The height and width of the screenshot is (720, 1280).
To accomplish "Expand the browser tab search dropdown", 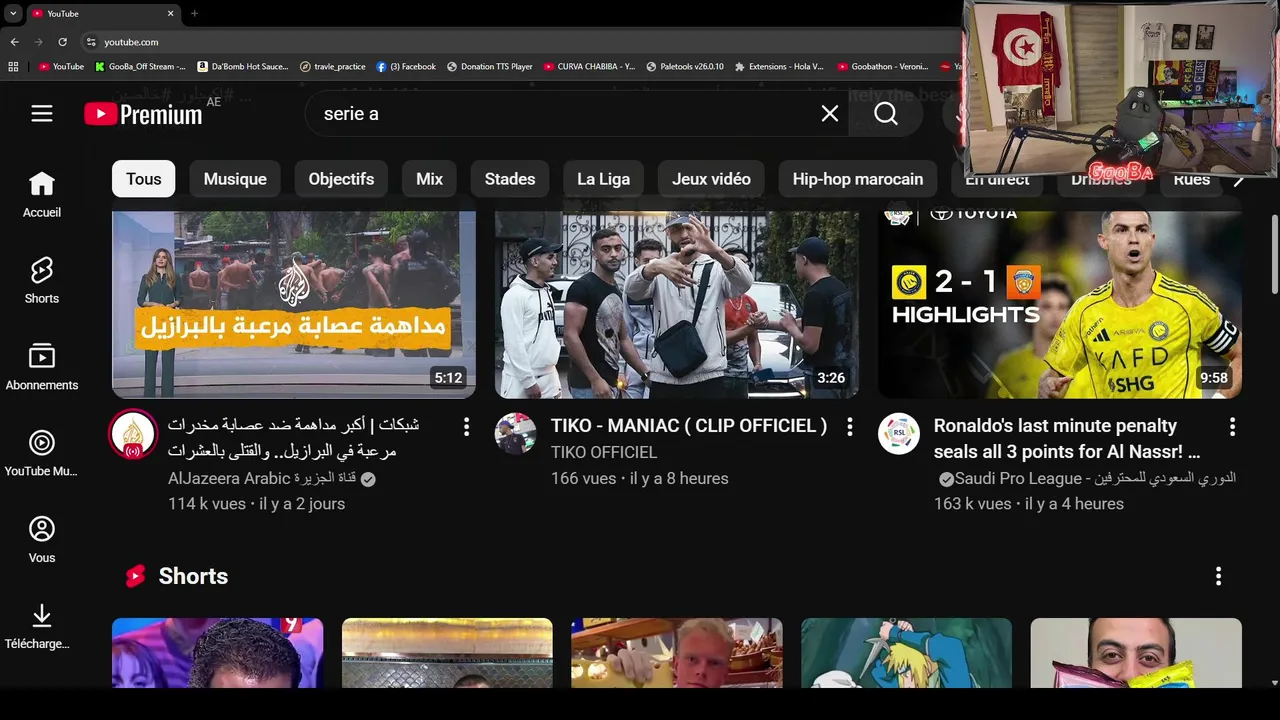I will point(13,13).
